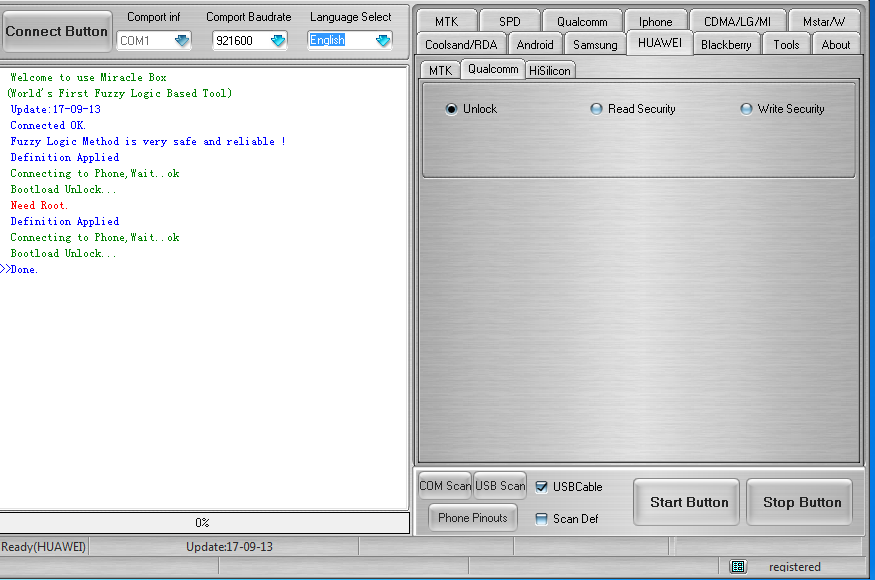
Task: Open the Iphone tab
Action: [656, 21]
